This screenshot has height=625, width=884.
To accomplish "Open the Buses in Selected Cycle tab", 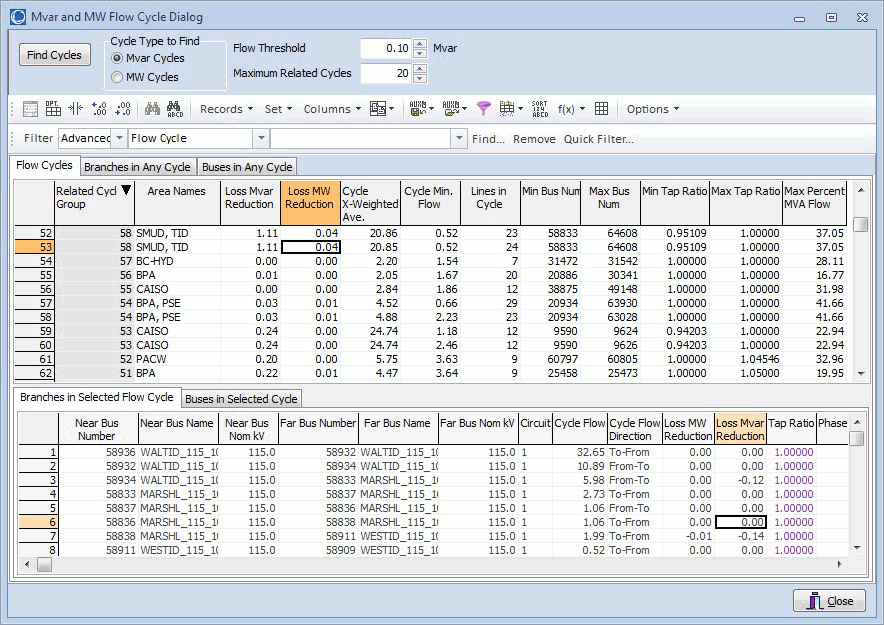I will 241,398.
